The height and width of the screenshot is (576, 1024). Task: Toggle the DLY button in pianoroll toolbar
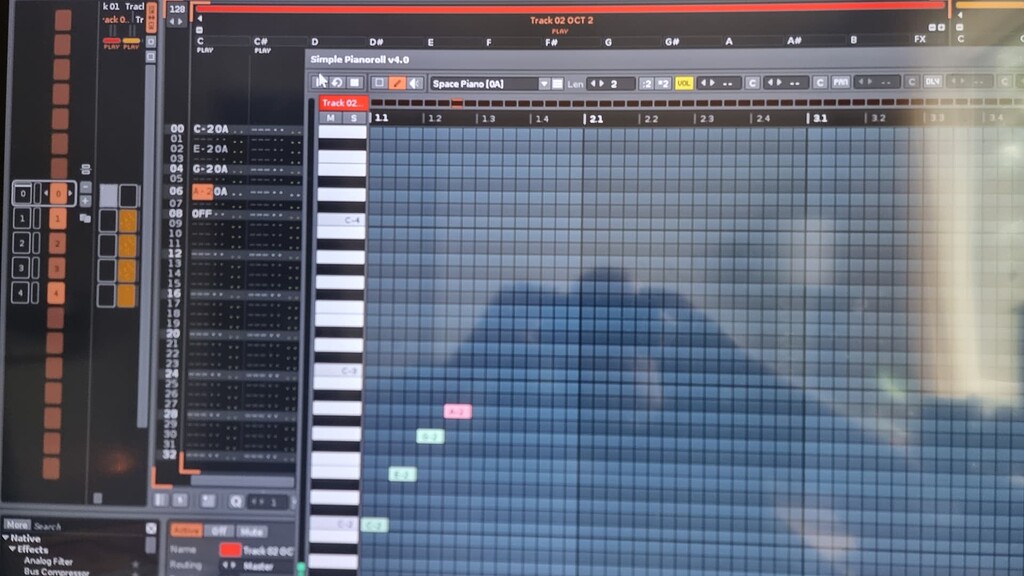click(x=933, y=82)
